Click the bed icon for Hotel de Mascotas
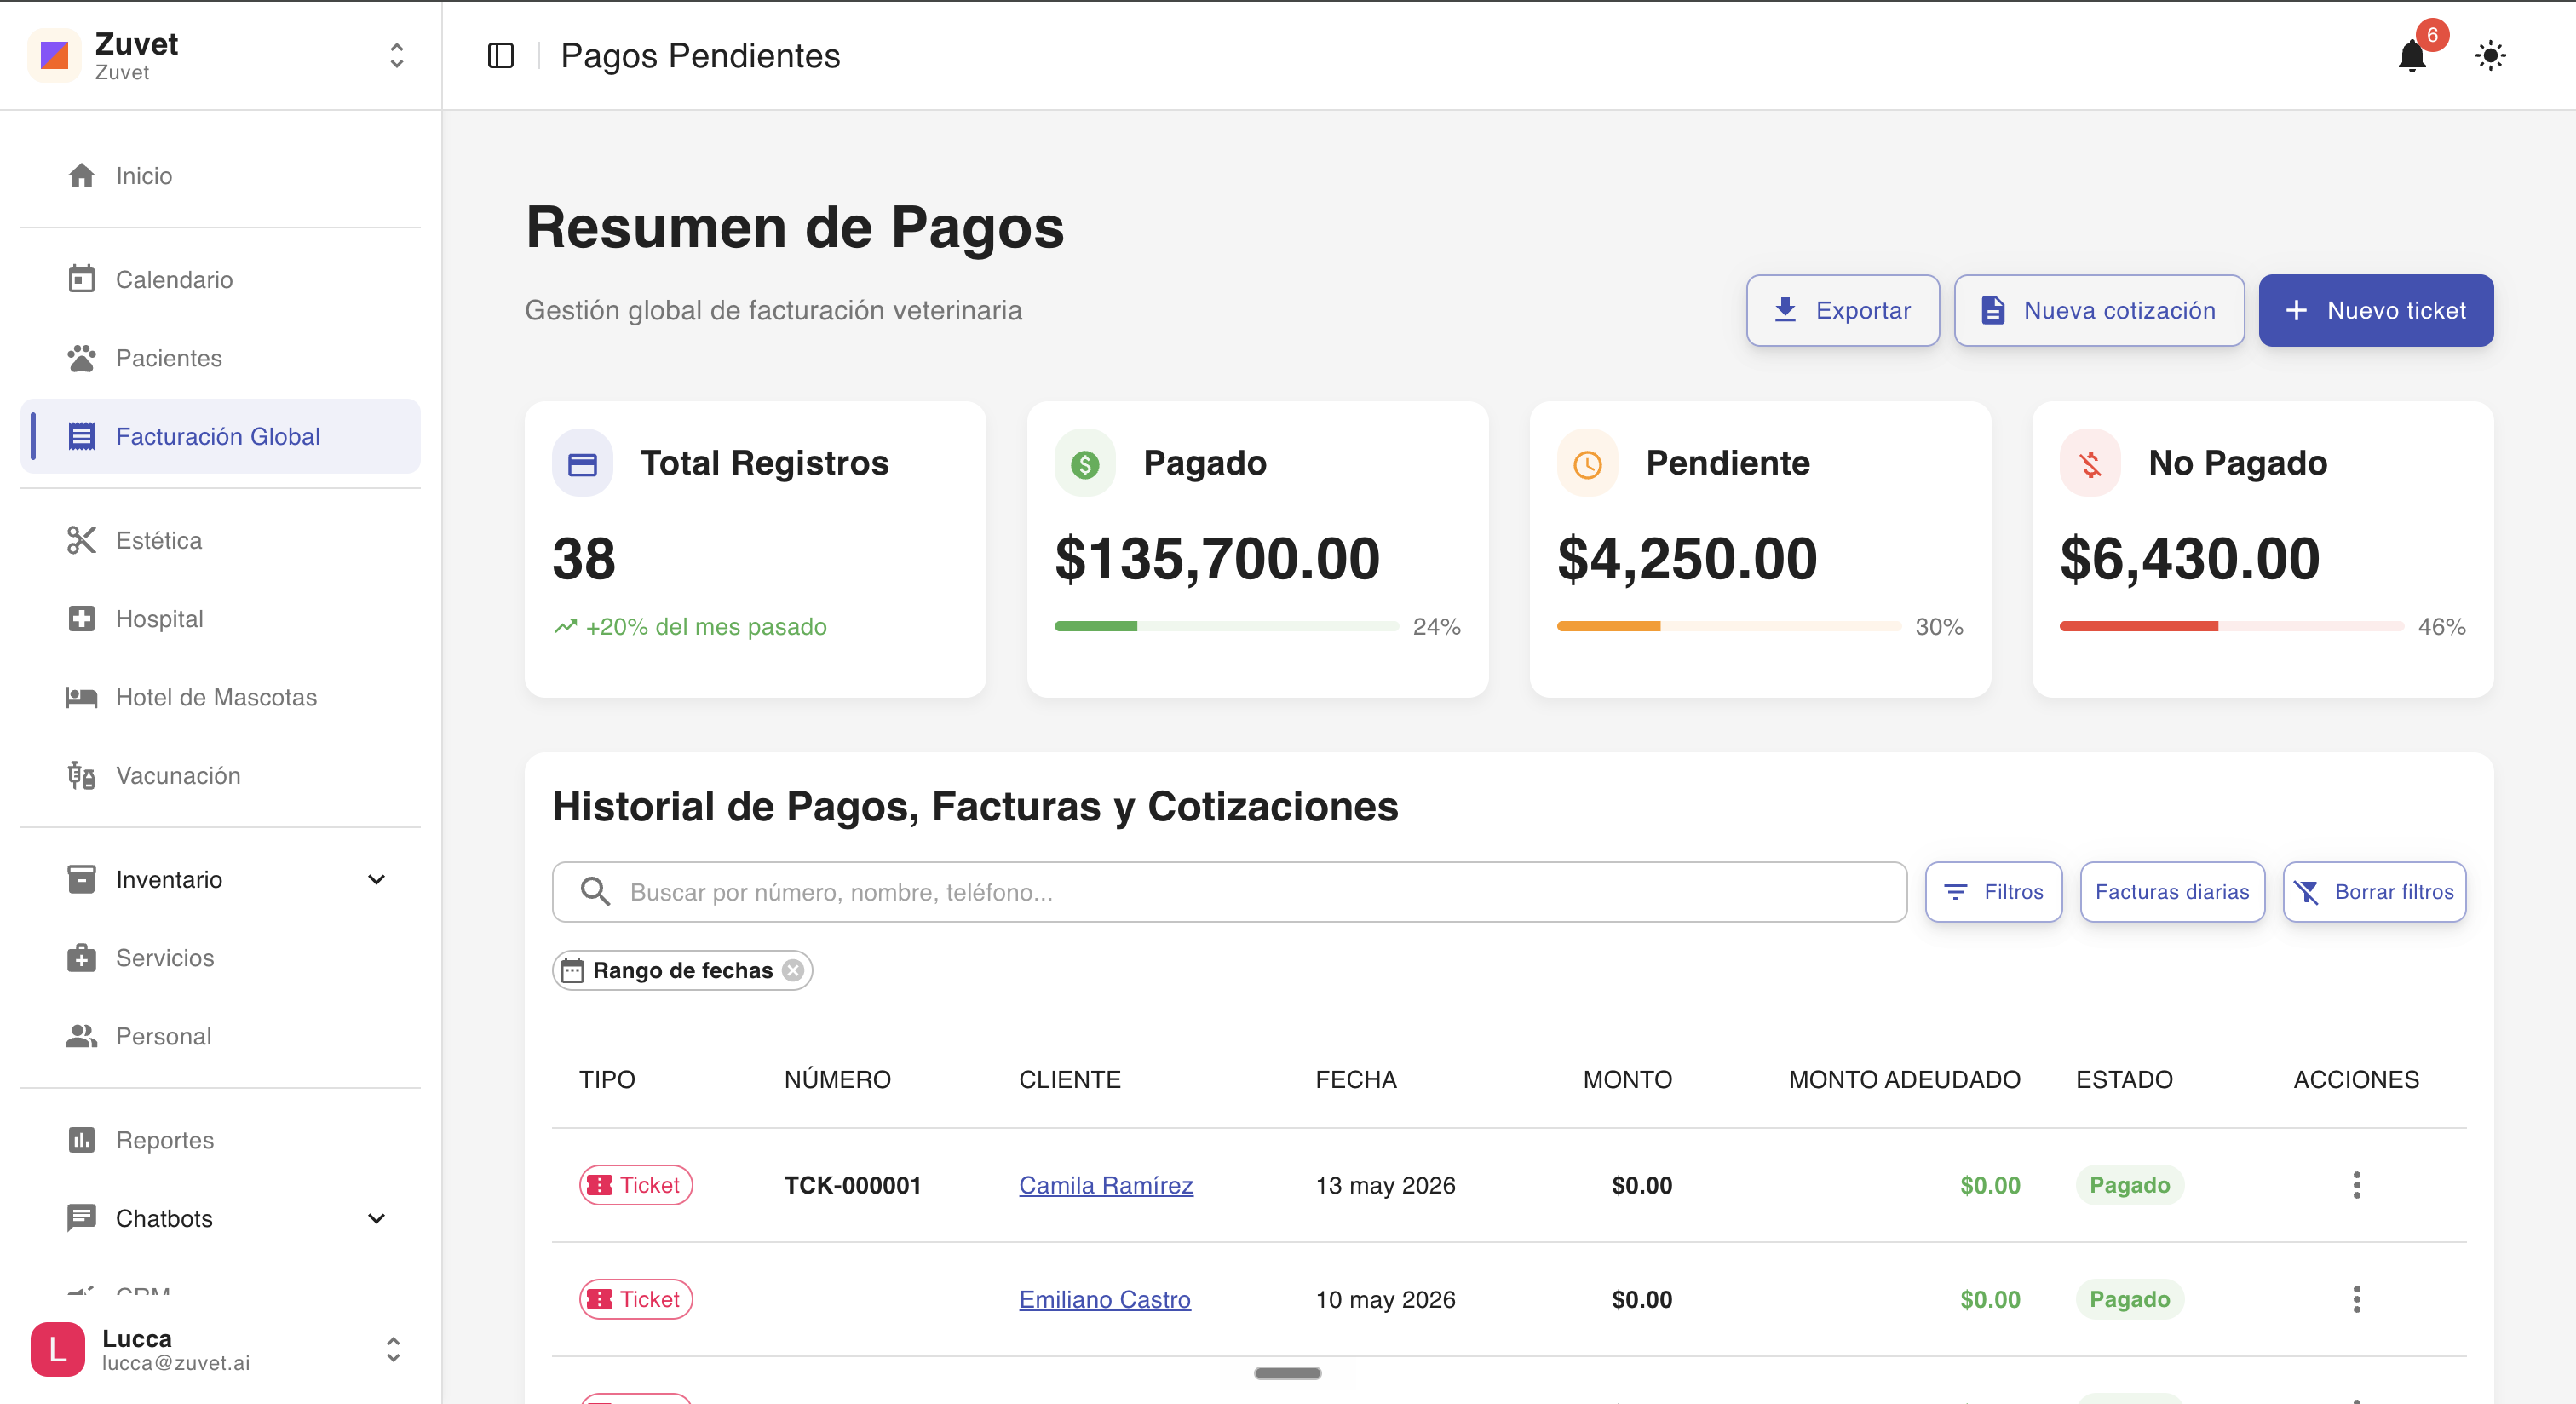Screen dimensions: 2576x1404 tap(81, 697)
